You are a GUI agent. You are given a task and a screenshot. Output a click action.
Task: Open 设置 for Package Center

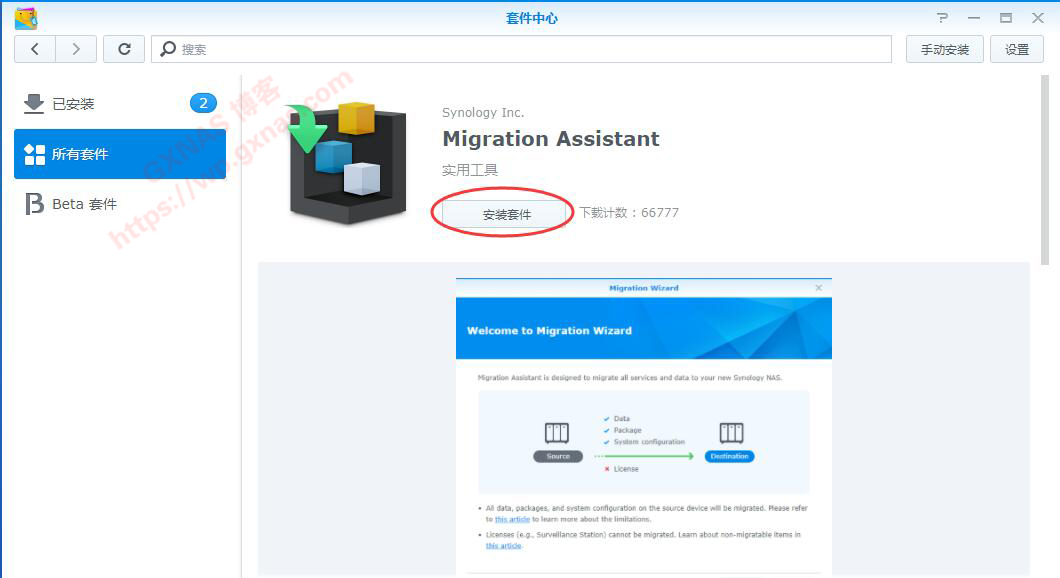click(x=1016, y=49)
